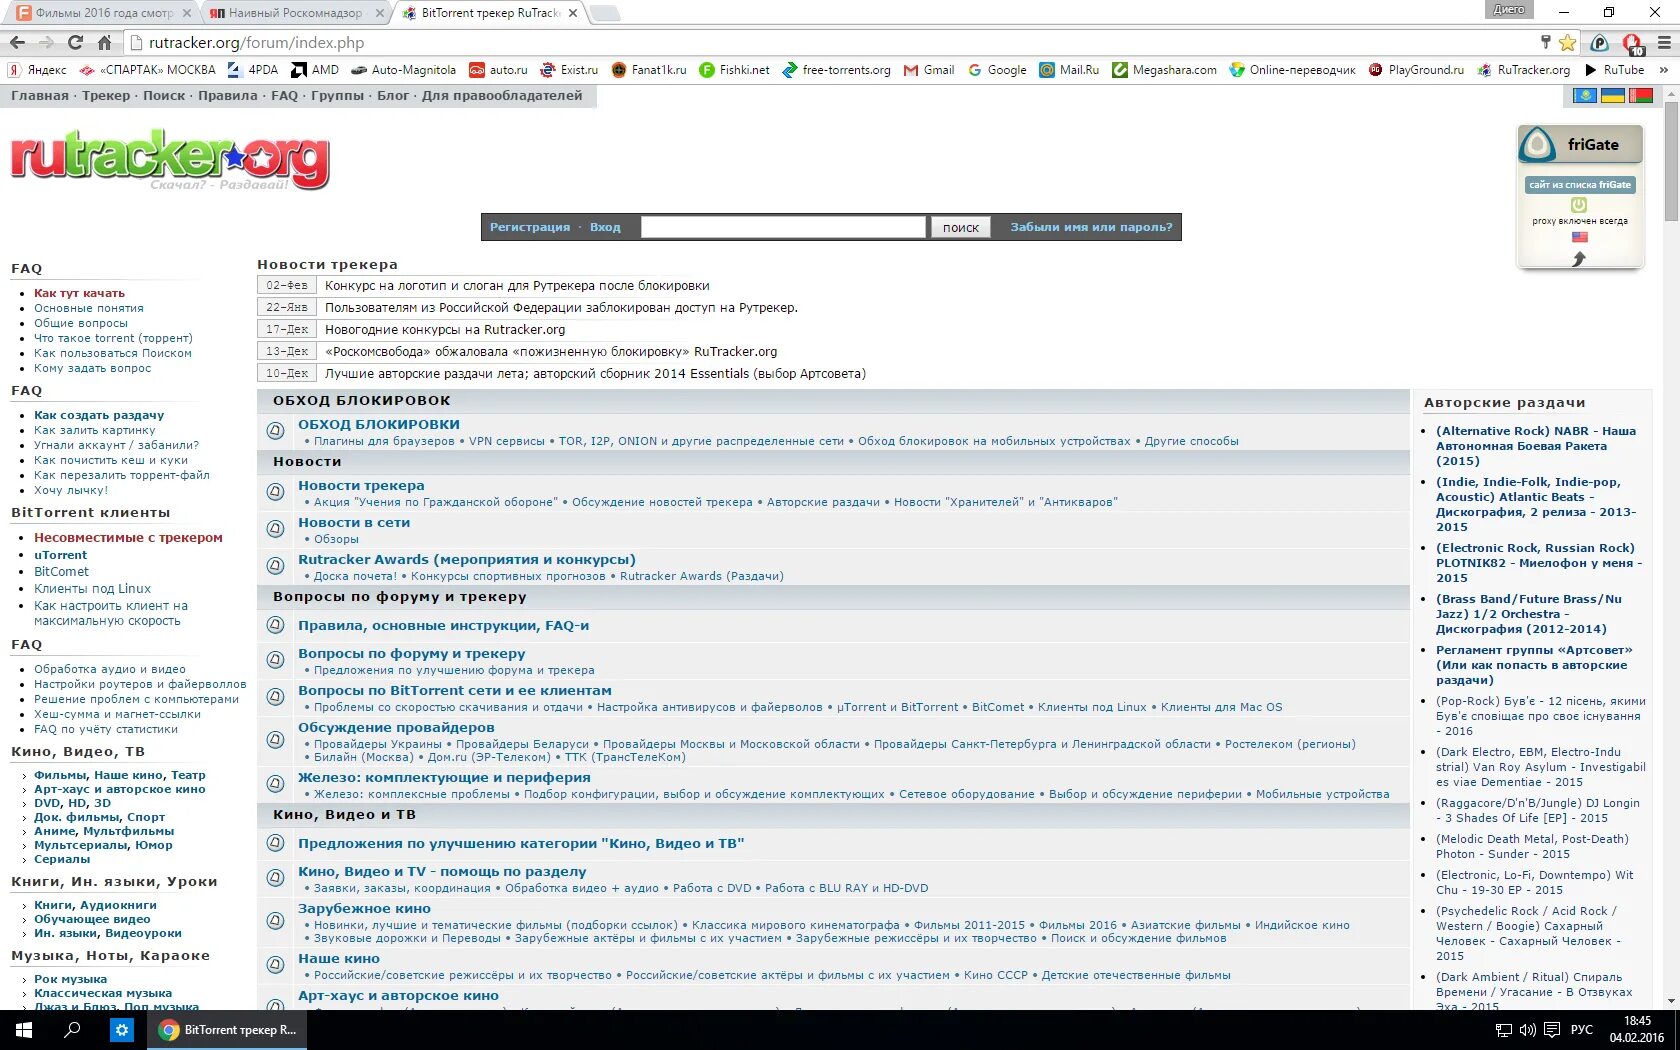Open the browser home page icon

click(x=104, y=43)
